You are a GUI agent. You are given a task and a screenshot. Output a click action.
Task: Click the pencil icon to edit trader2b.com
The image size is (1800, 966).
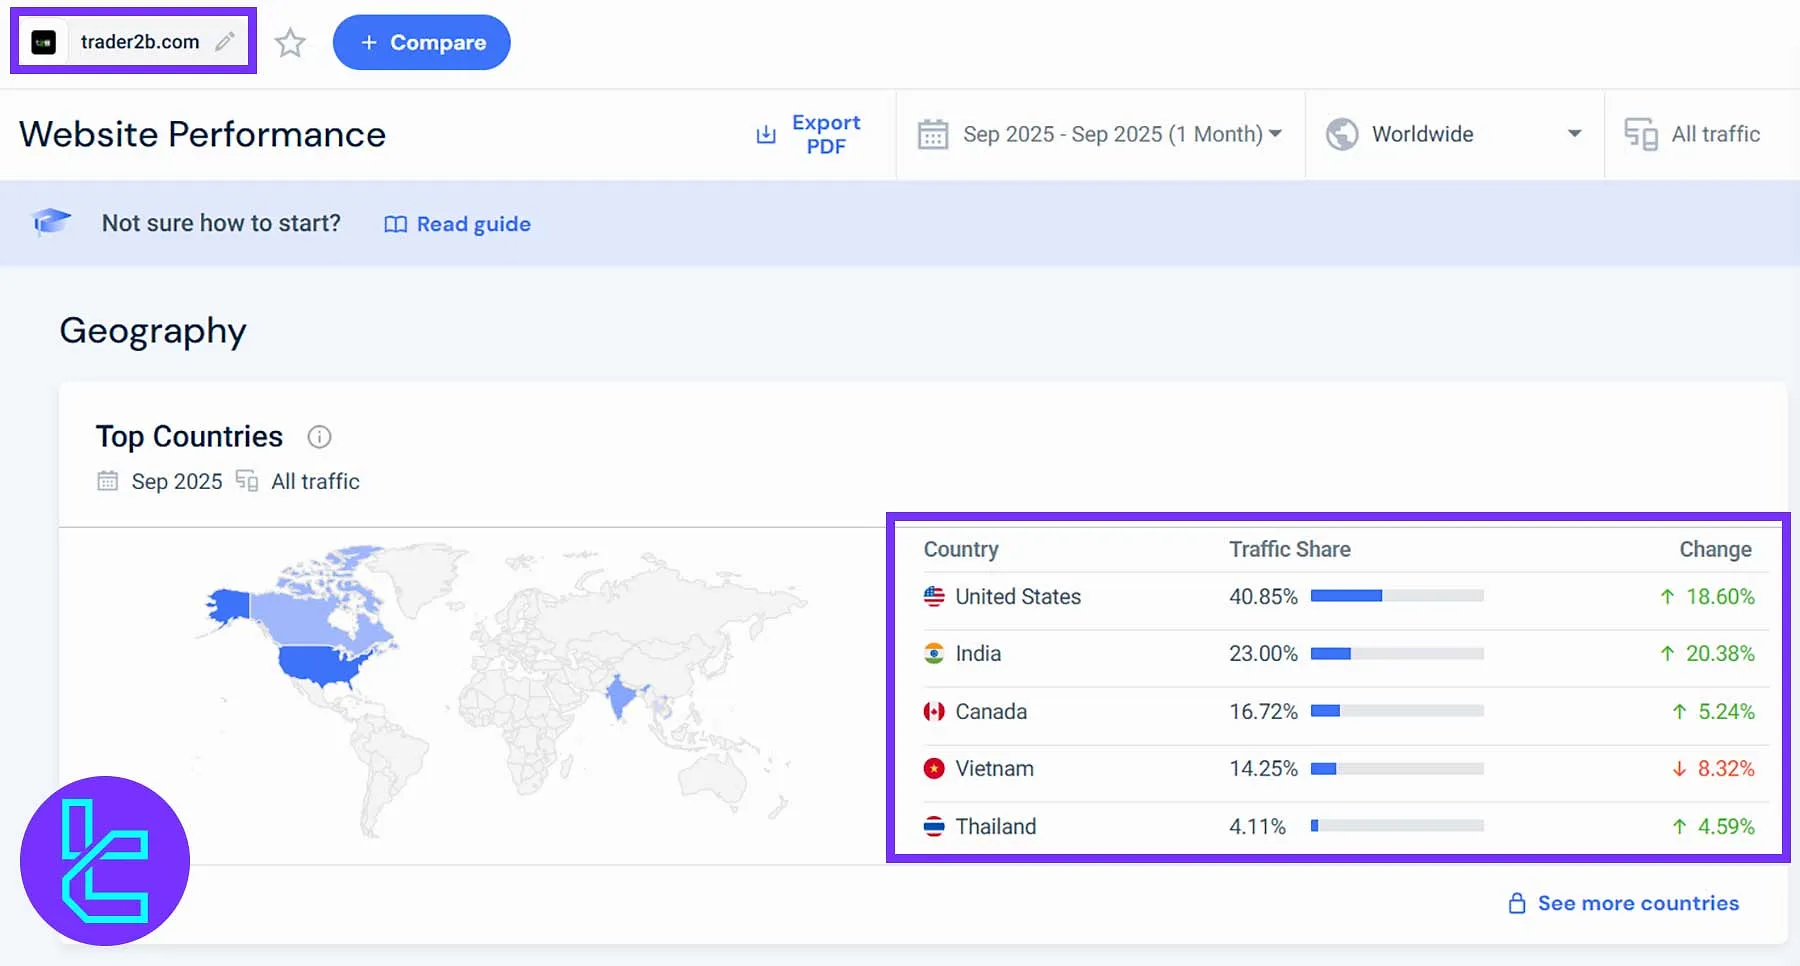pyautogui.click(x=224, y=41)
